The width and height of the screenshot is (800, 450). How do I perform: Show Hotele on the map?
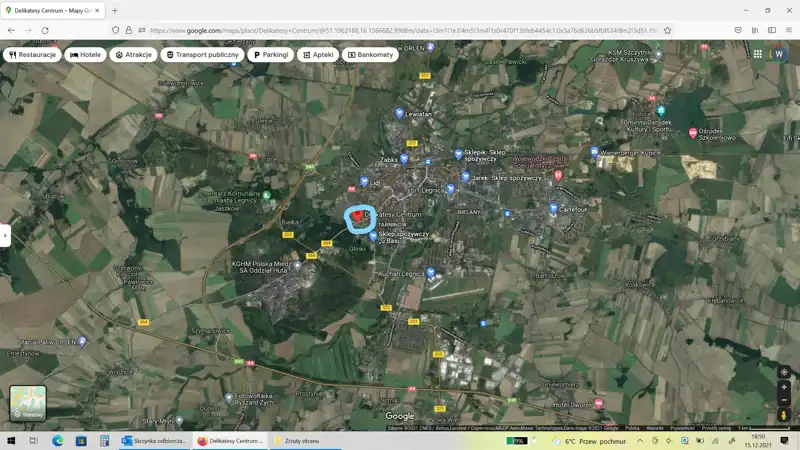coord(85,55)
